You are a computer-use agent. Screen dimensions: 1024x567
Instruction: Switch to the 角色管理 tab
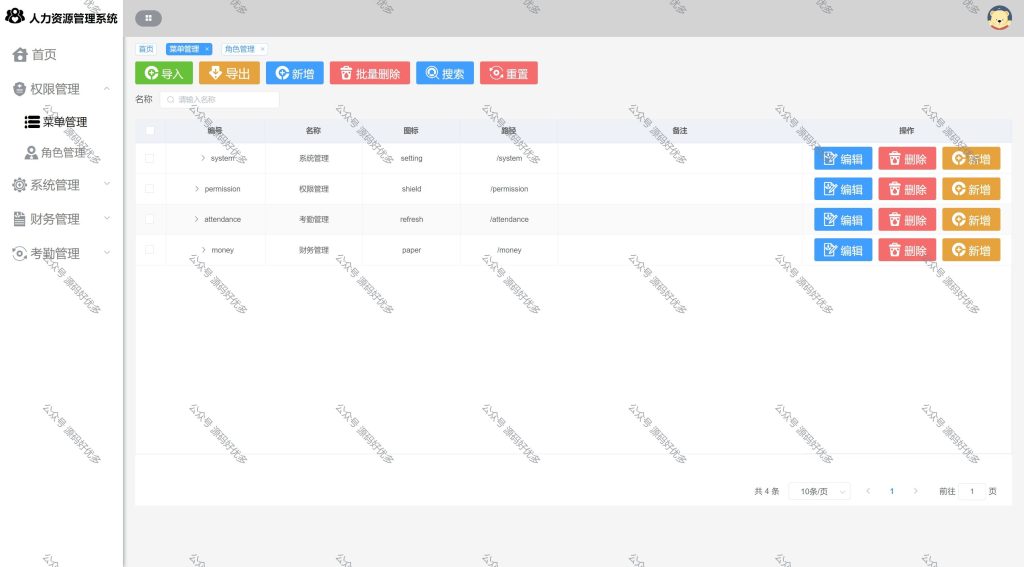(240, 49)
